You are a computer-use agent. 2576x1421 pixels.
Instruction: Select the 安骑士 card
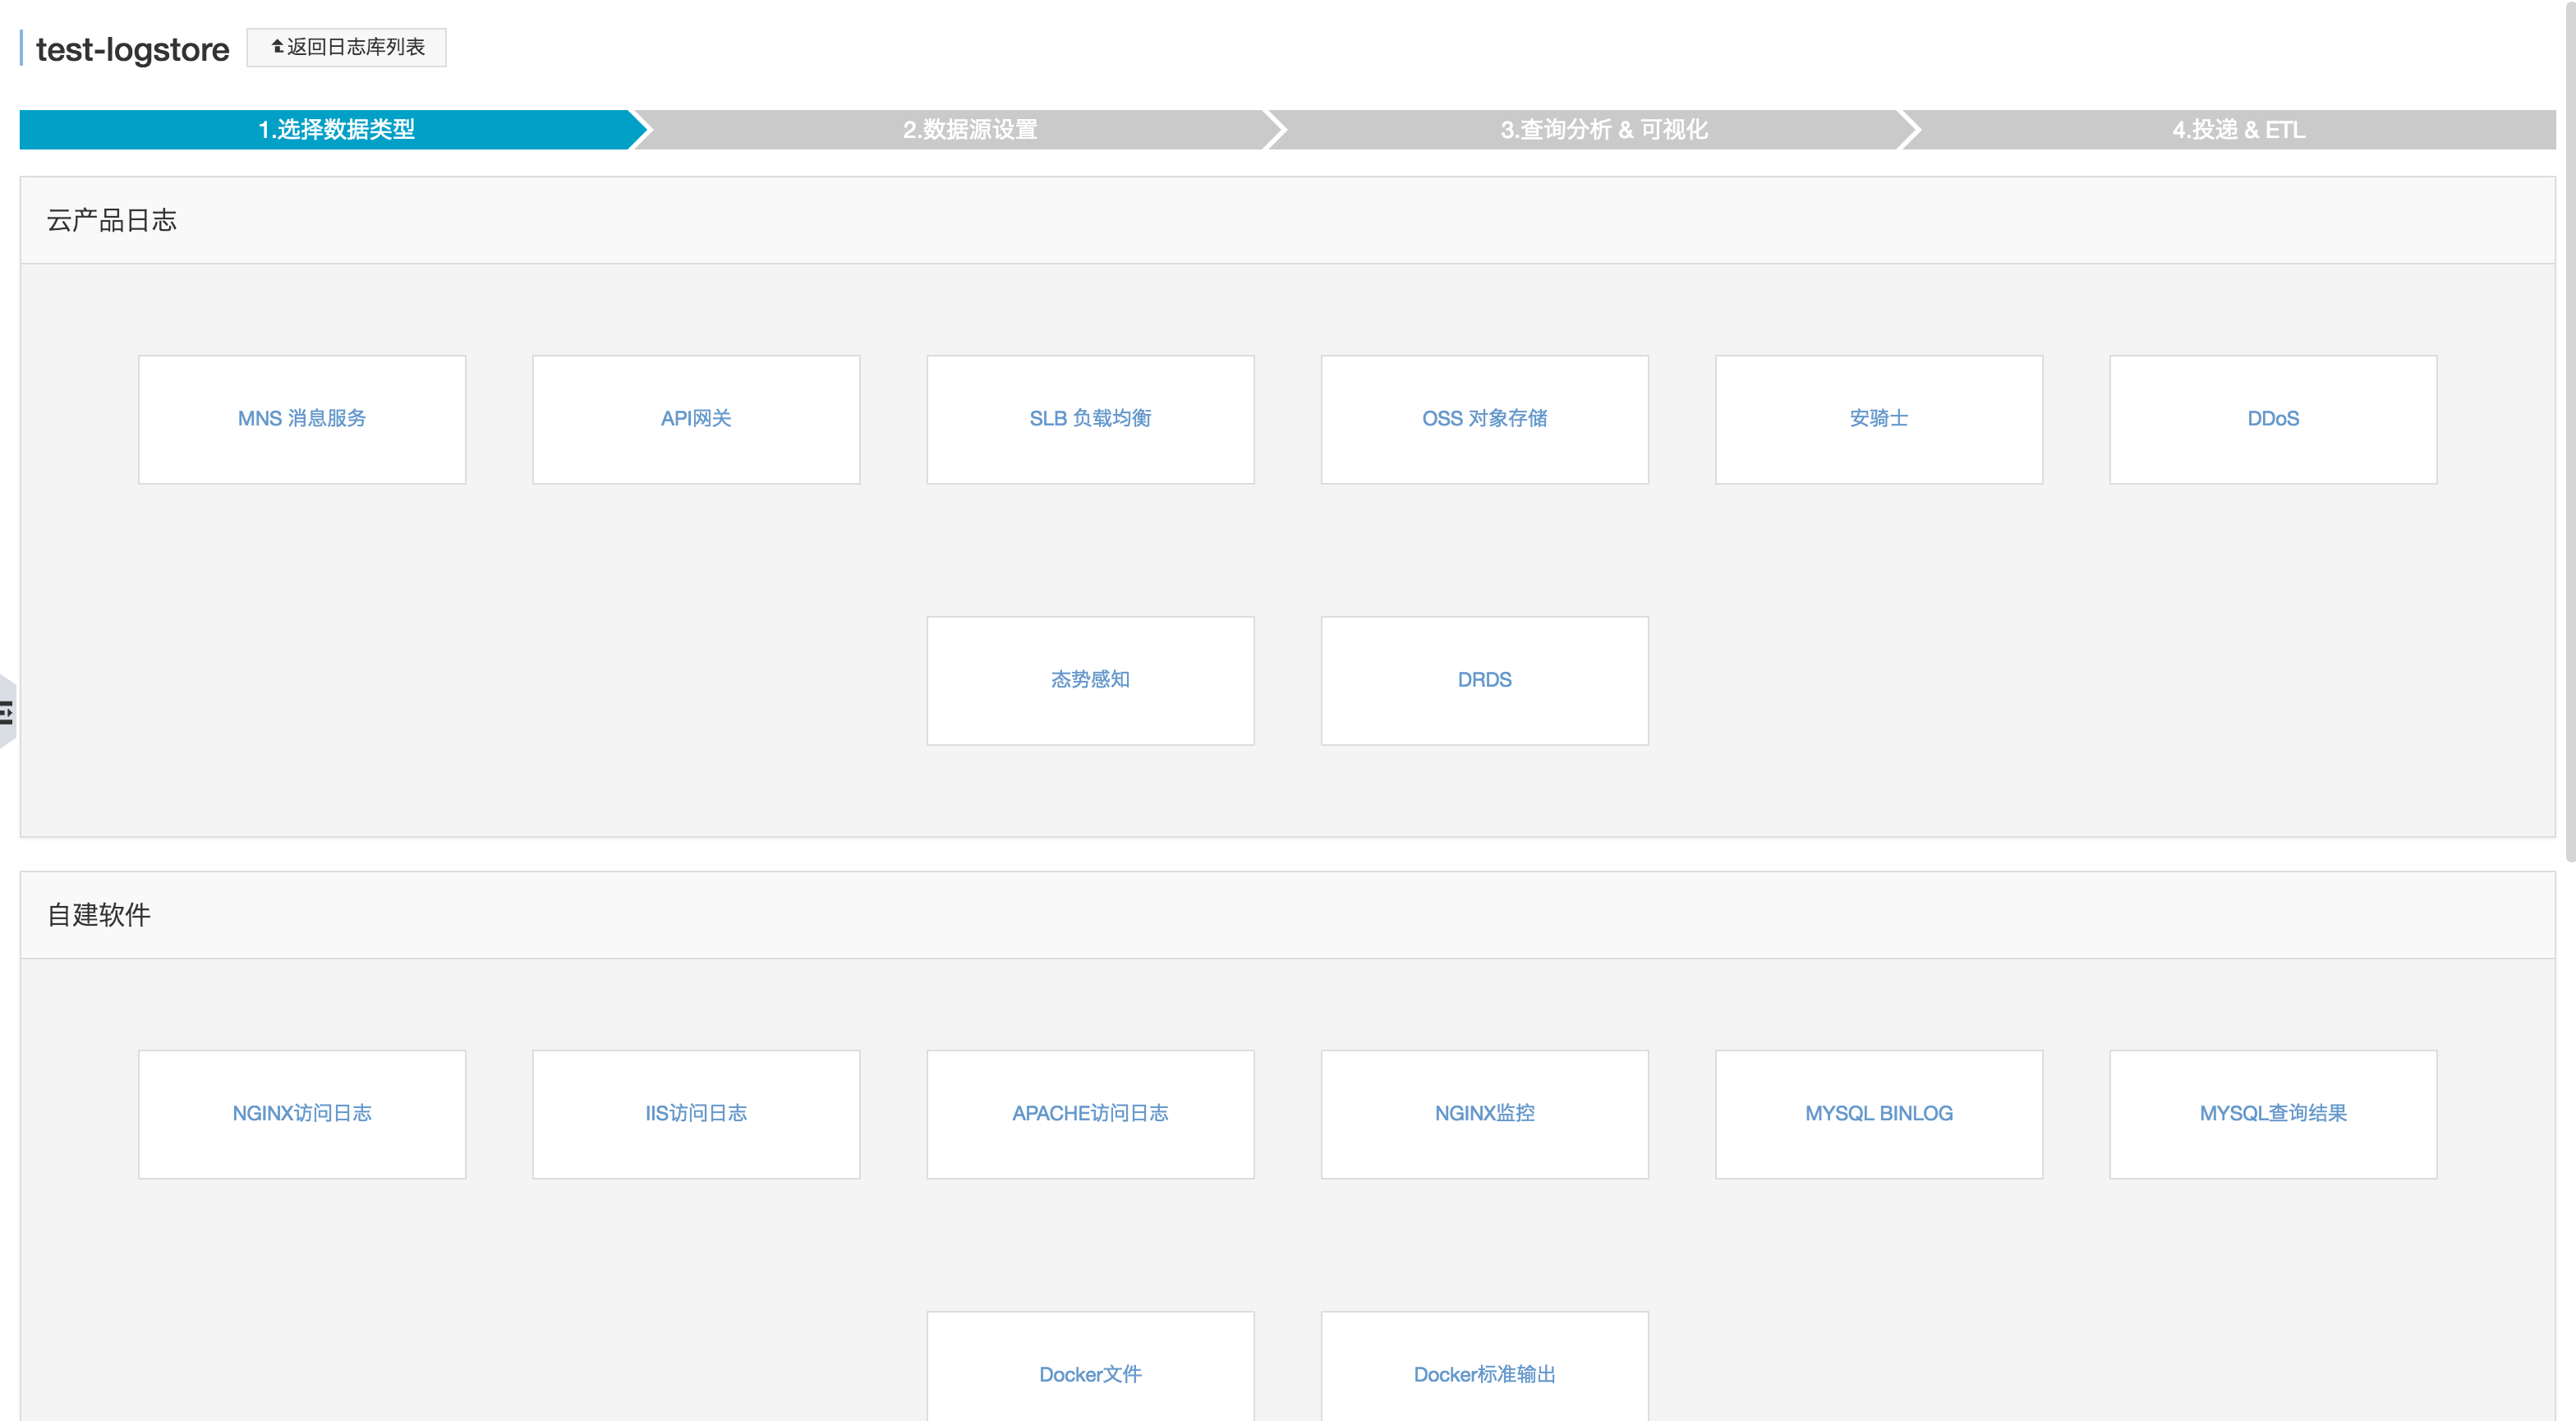tap(1879, 419)
